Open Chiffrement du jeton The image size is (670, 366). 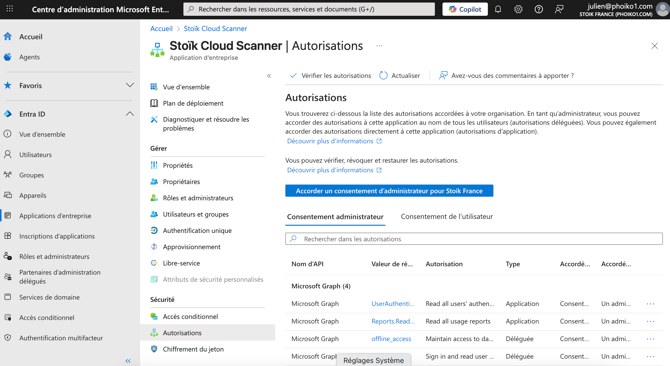193,349
